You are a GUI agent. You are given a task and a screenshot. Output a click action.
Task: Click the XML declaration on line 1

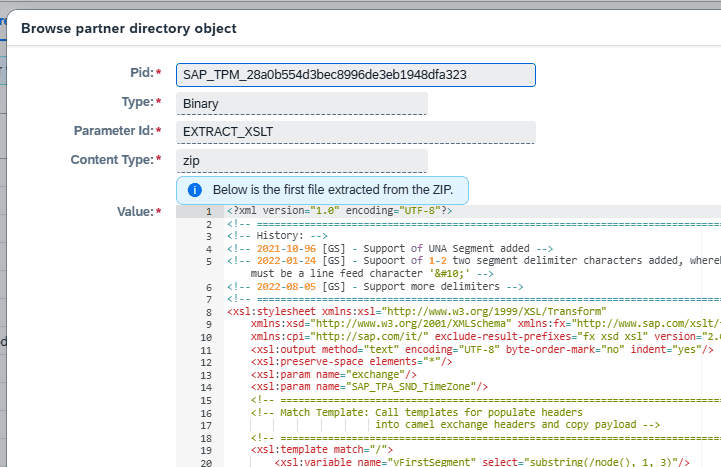click(339, 211)
